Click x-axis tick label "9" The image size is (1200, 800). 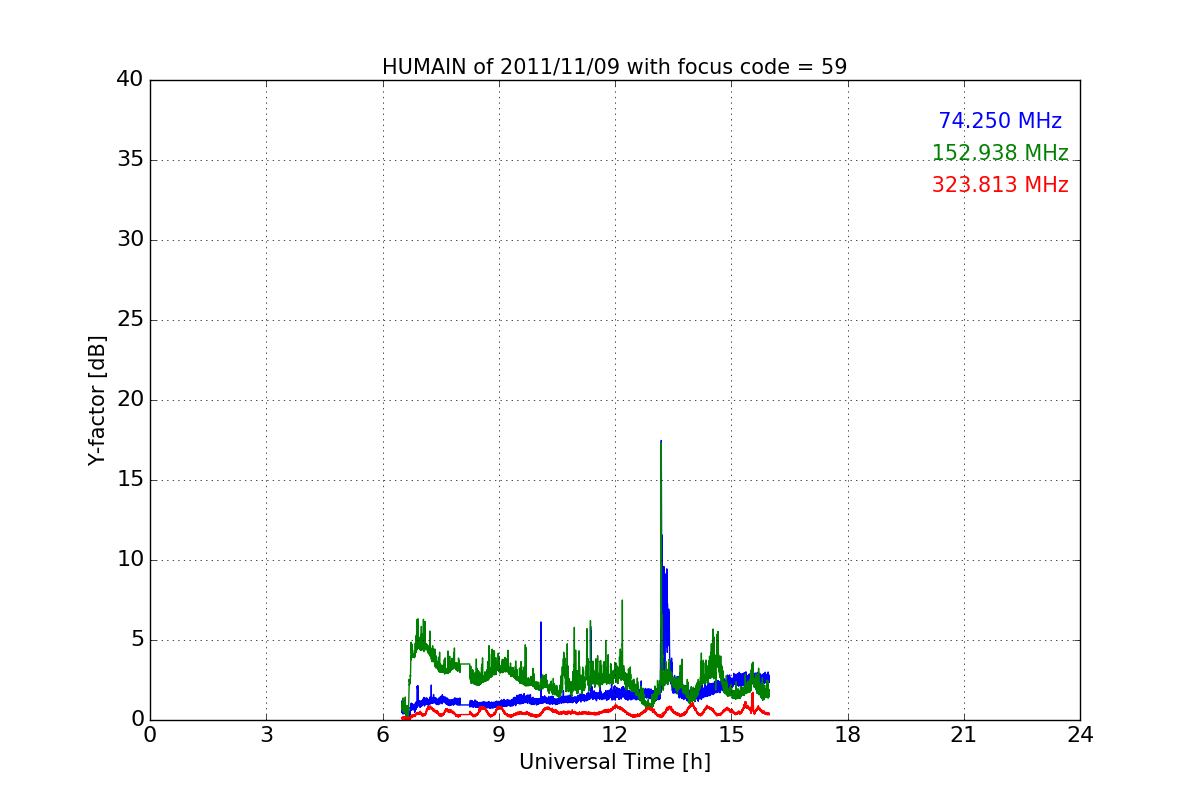(499, 735)
